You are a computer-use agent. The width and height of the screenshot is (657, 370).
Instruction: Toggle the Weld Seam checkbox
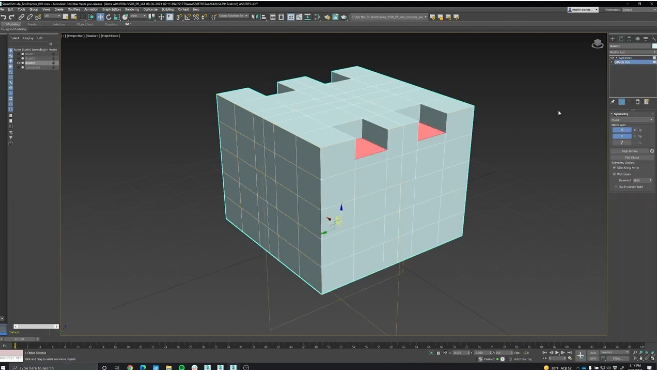coord(615,174)
